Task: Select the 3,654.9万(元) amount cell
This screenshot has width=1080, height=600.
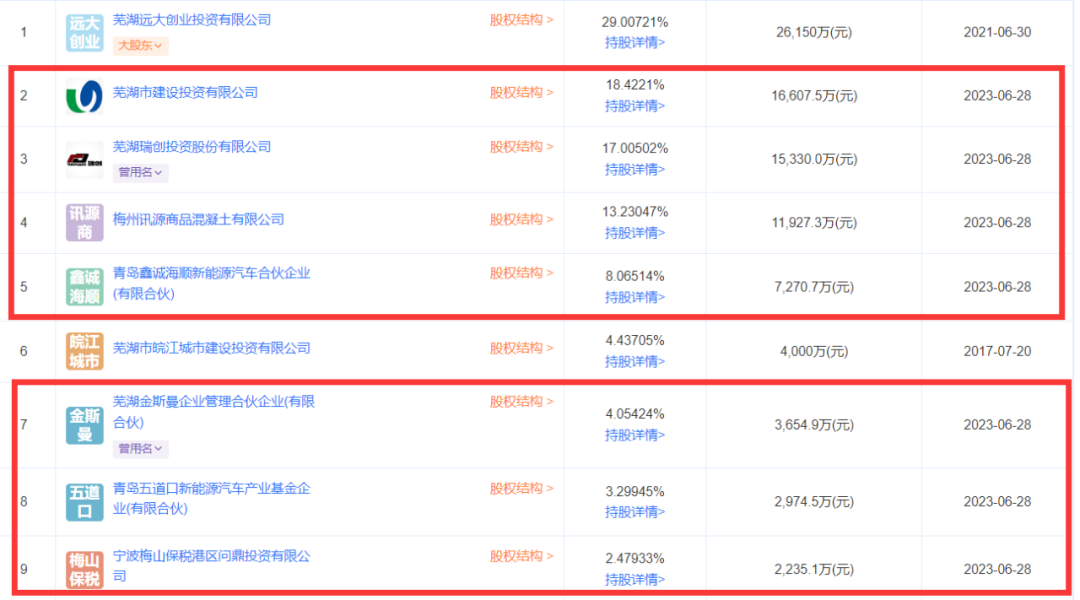Action: [813, 425]
